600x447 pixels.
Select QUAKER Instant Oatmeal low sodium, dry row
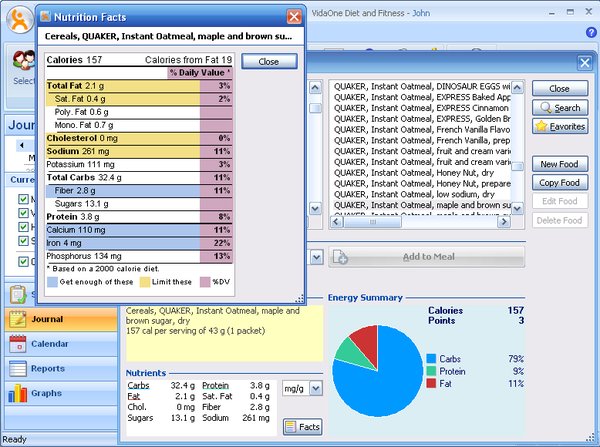[422, 194]
